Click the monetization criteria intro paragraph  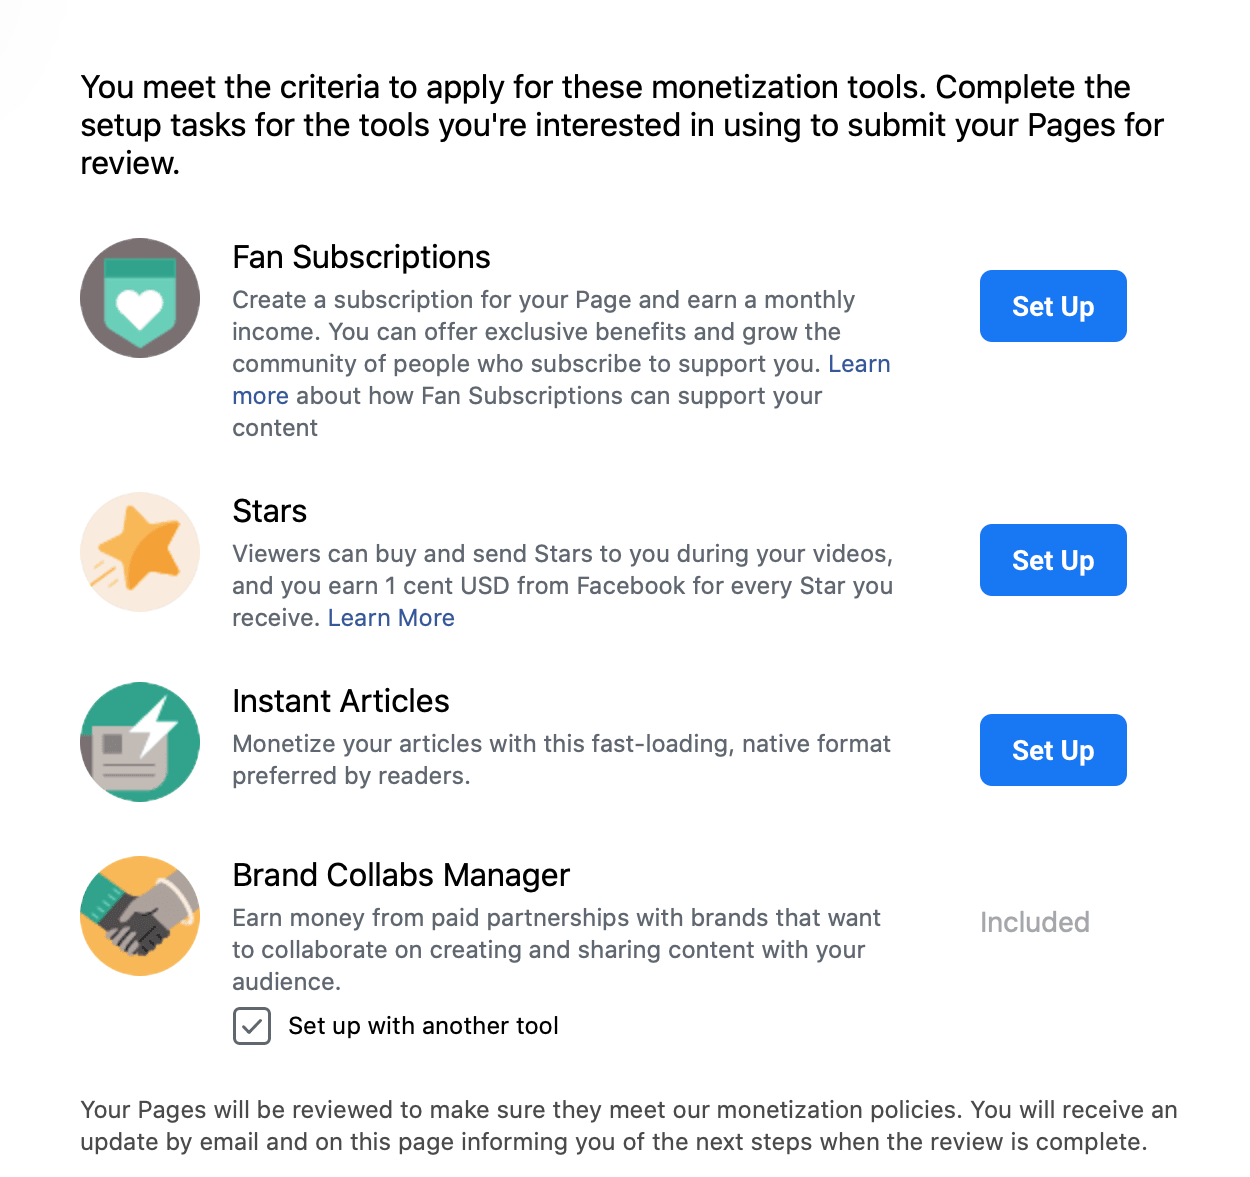point(622,125)
